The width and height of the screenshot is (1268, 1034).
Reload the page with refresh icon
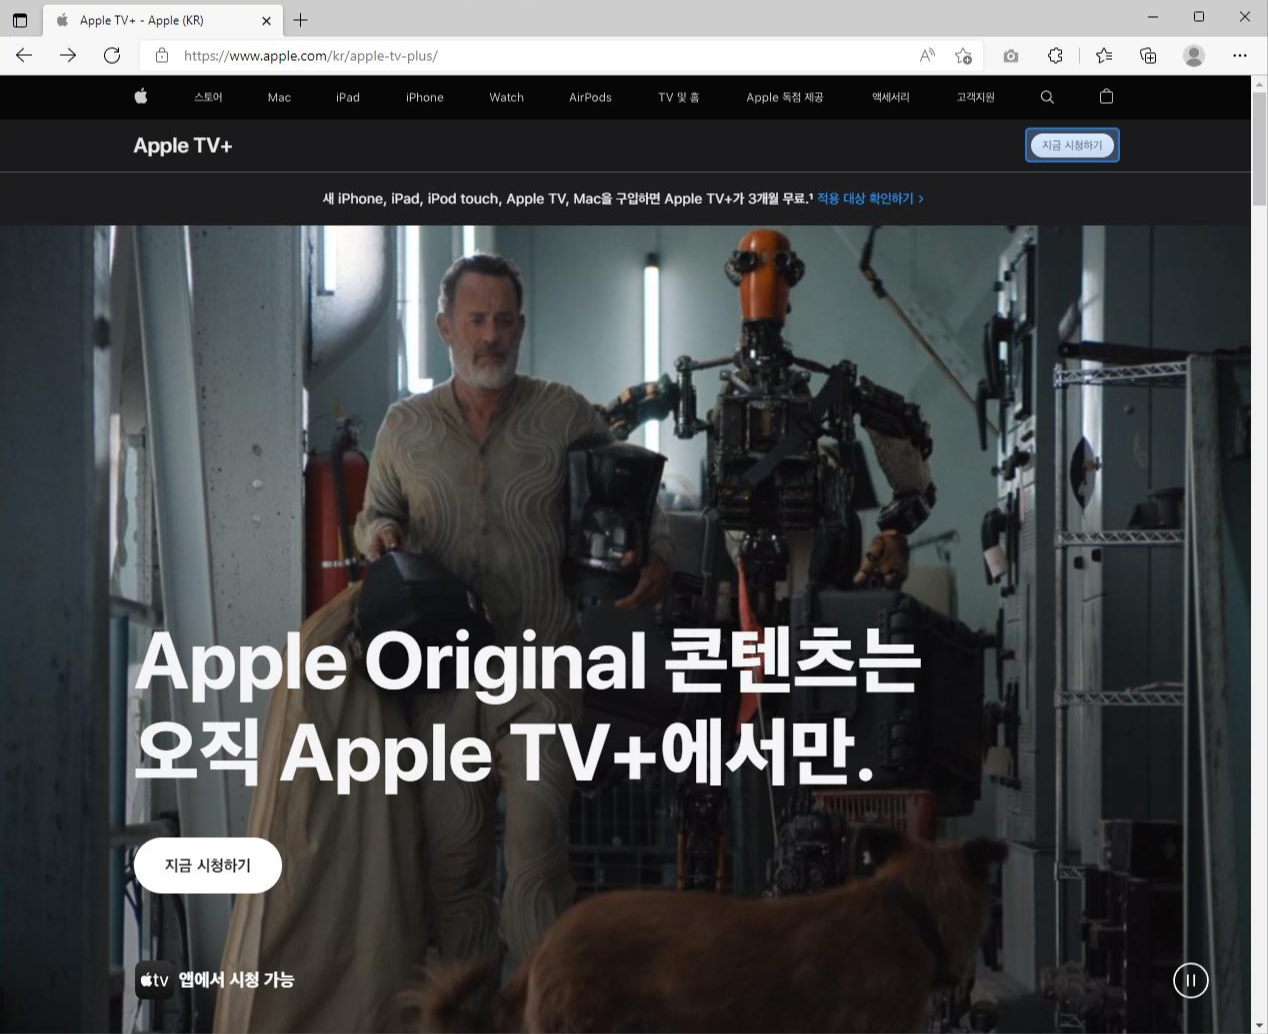pyautogui.click(x=112, y=56)
